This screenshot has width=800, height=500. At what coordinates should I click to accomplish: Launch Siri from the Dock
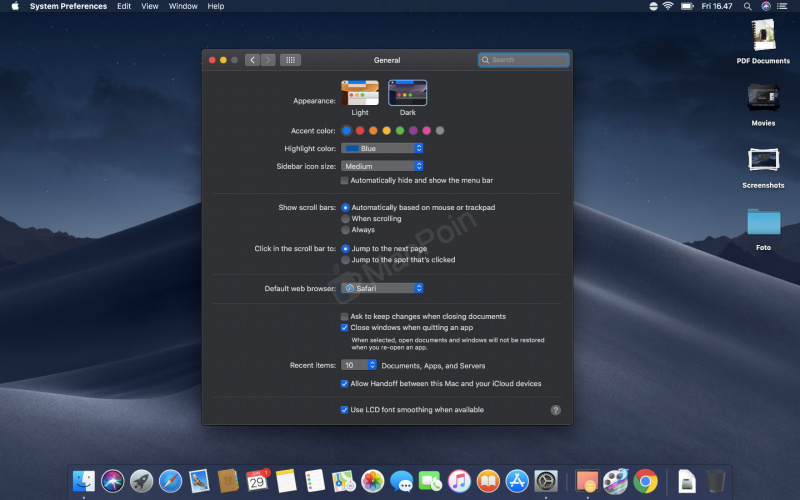point(113,481)
